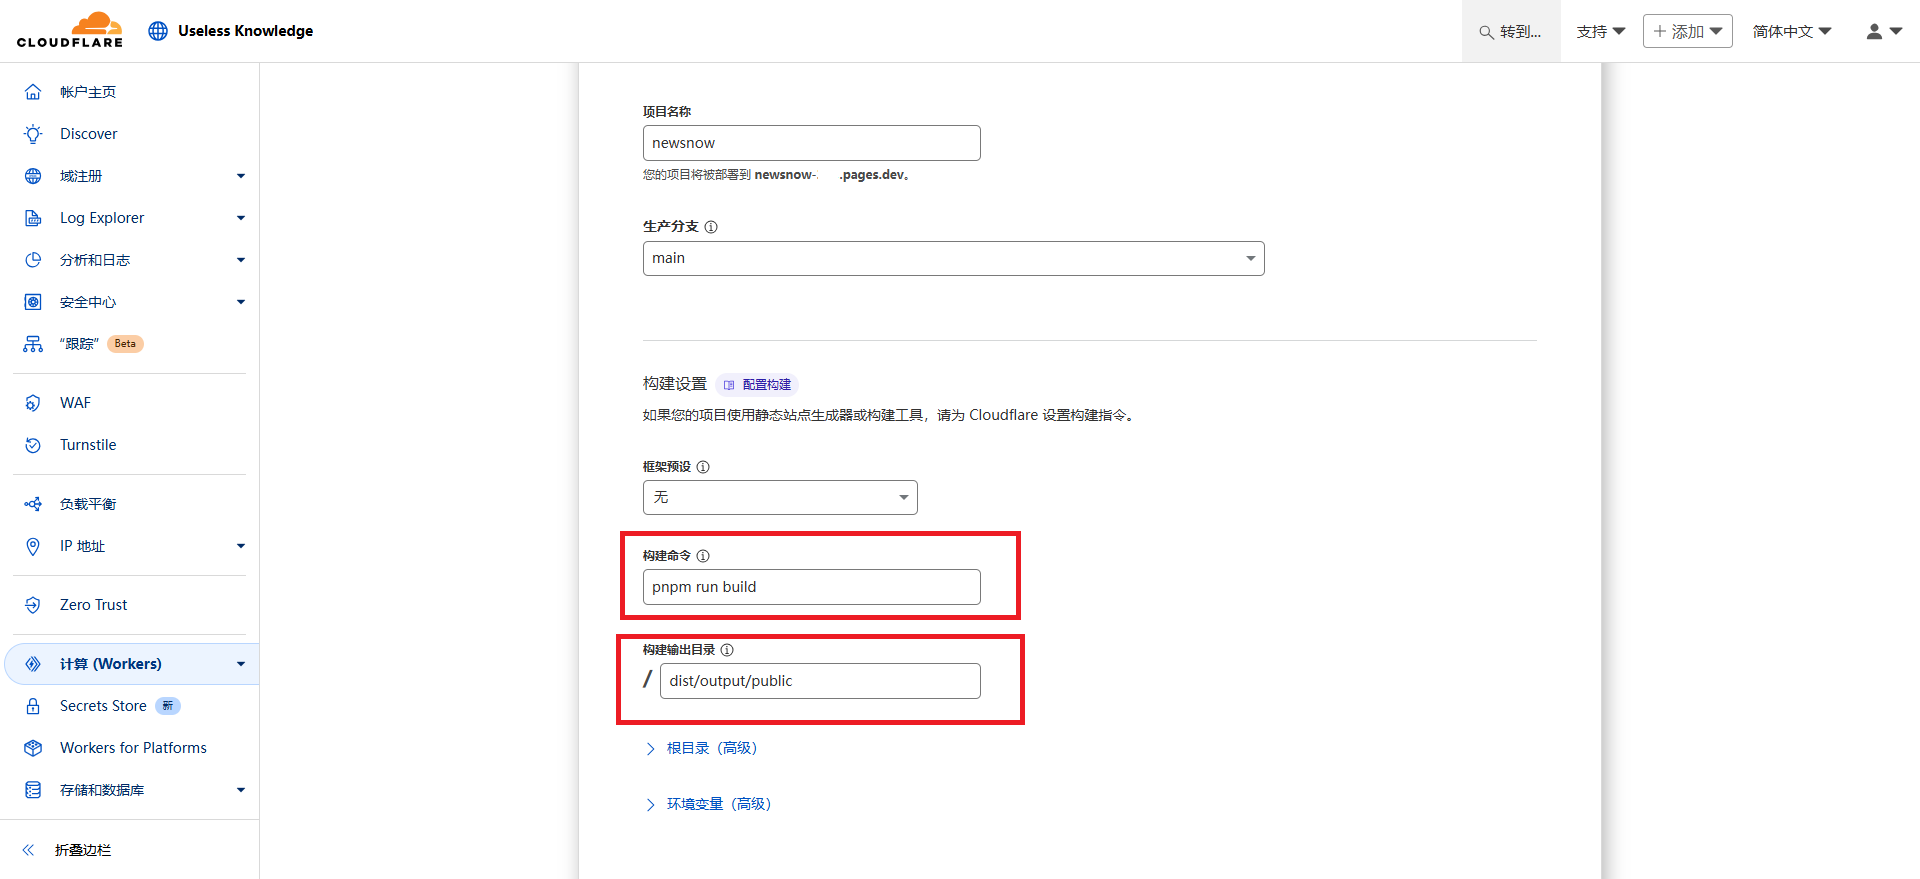Click the Cloudflare logo

pyautogui.click(x=70, y=30)
